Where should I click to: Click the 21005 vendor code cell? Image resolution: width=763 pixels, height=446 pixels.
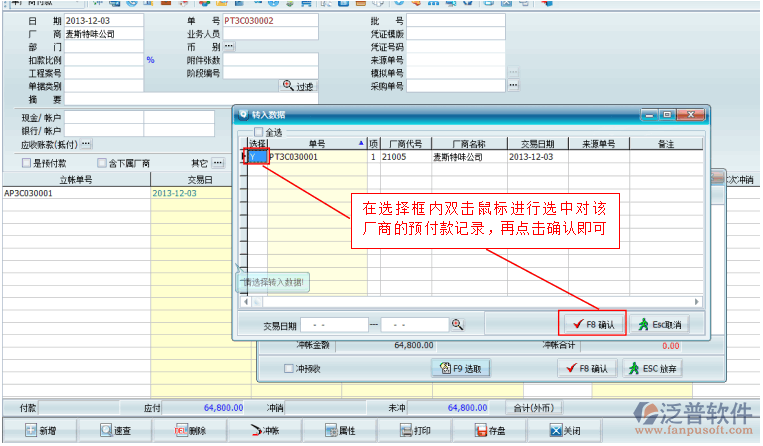tap(405, 157)
